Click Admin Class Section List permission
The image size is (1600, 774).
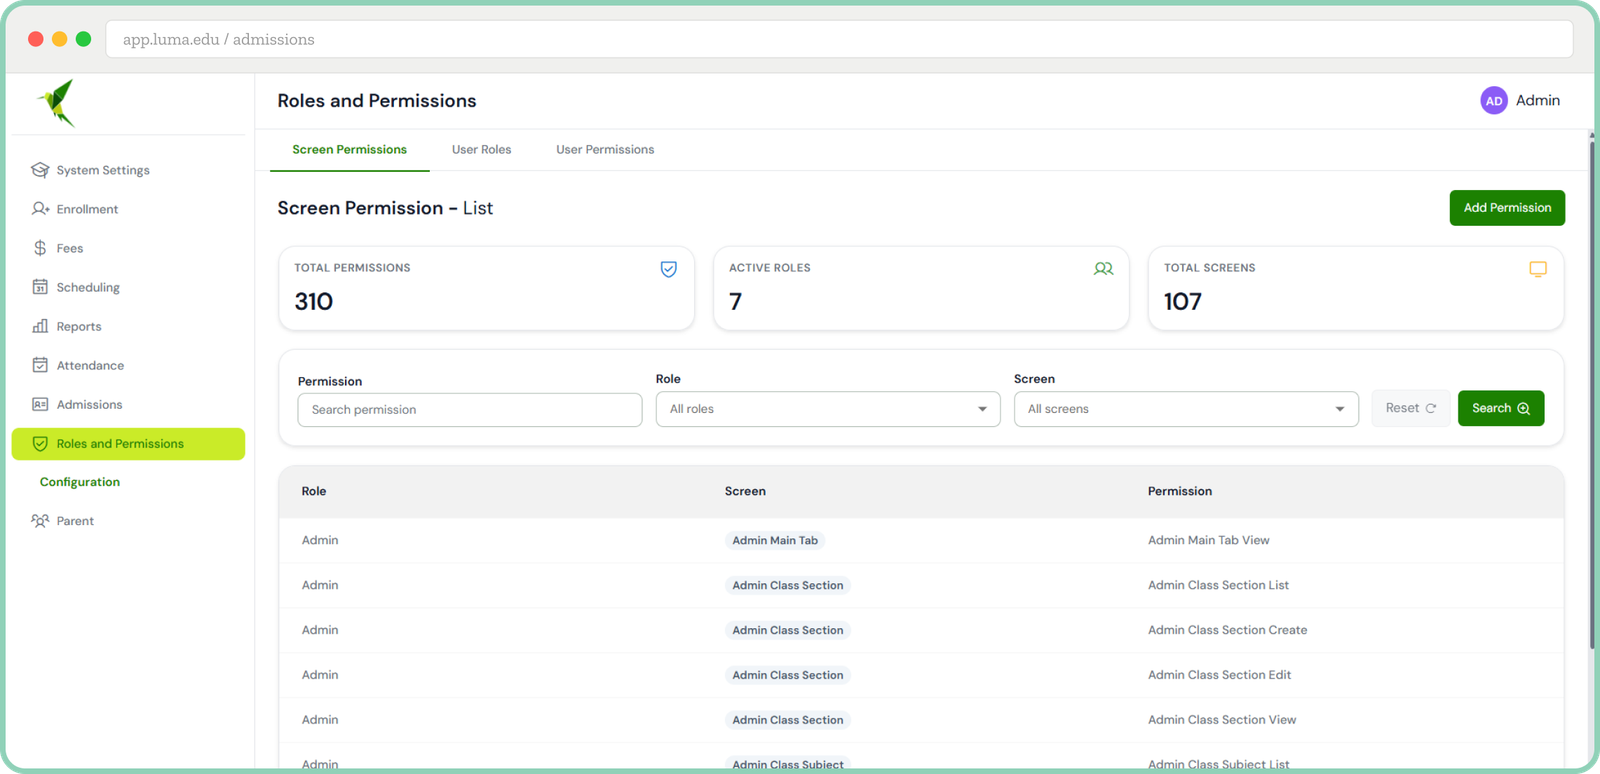1218,585
